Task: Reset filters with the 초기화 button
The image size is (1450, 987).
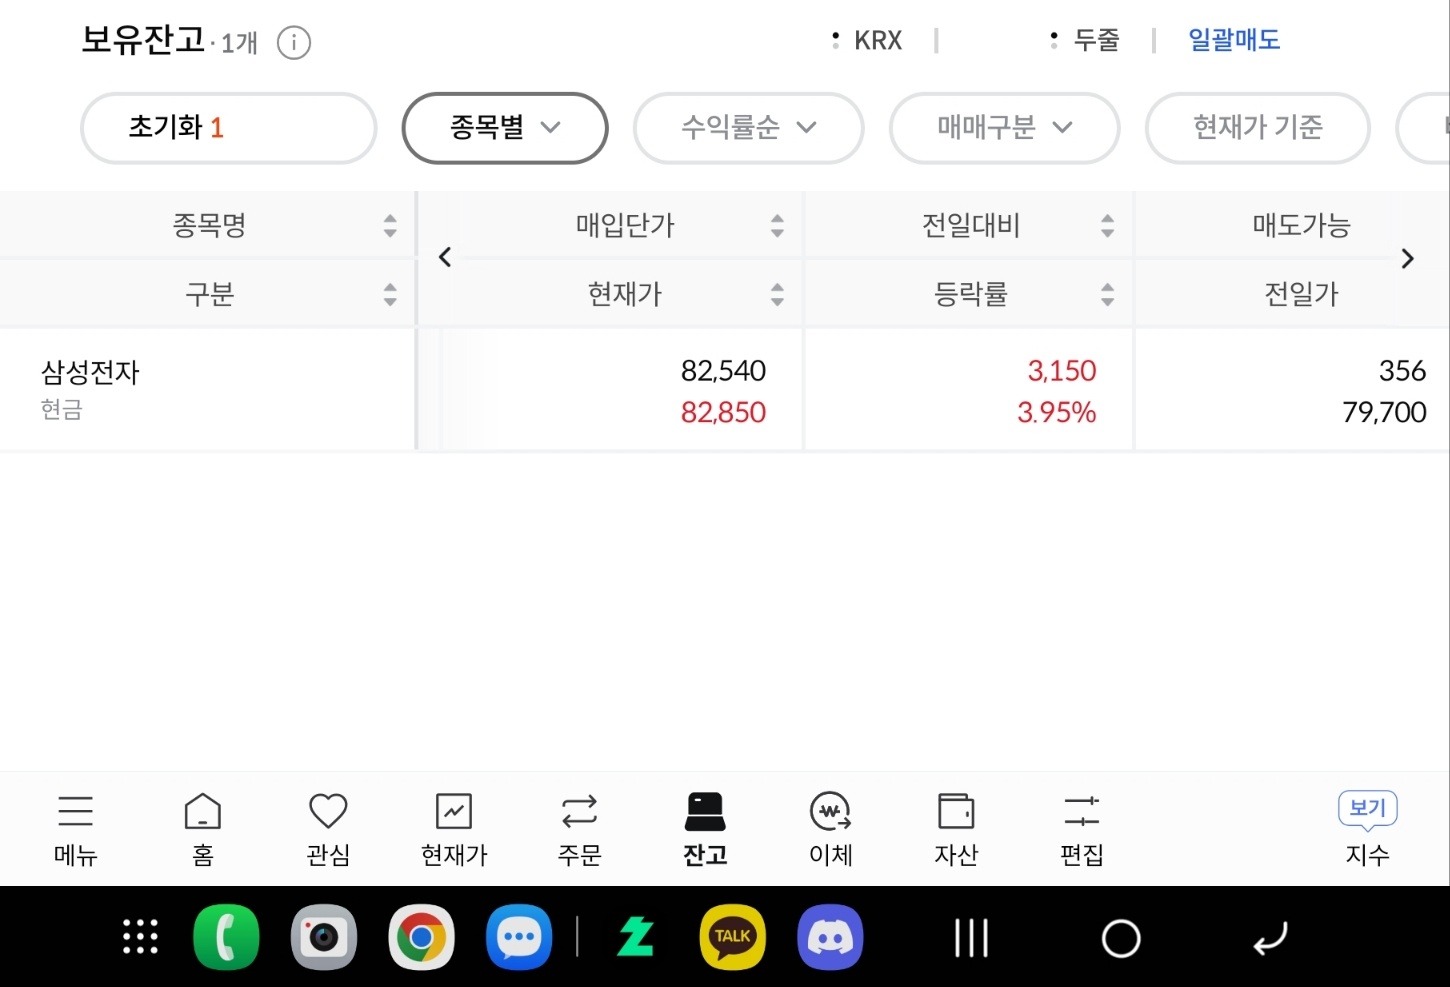Action: tap(228, 128)
